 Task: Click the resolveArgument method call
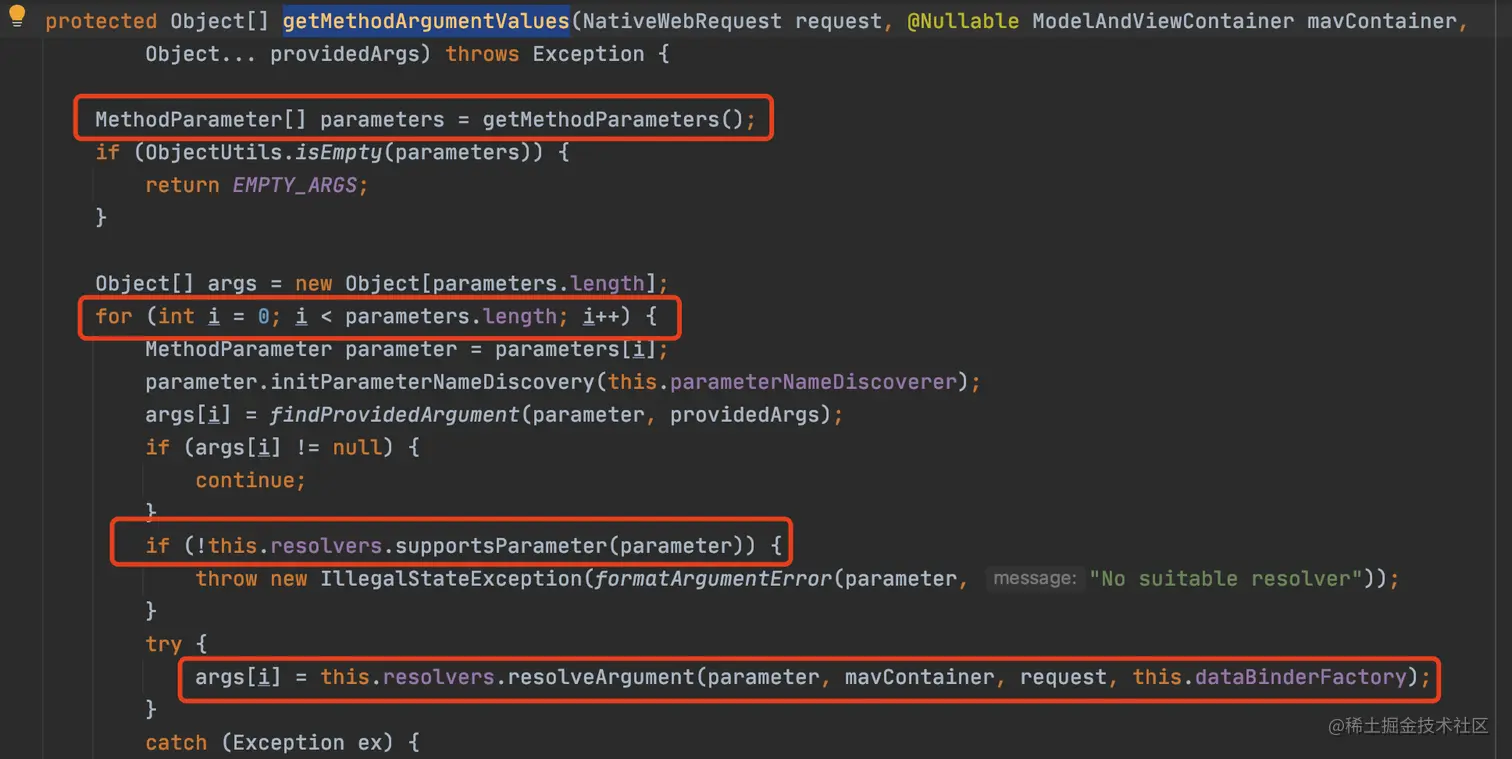(x=601, y=677)
